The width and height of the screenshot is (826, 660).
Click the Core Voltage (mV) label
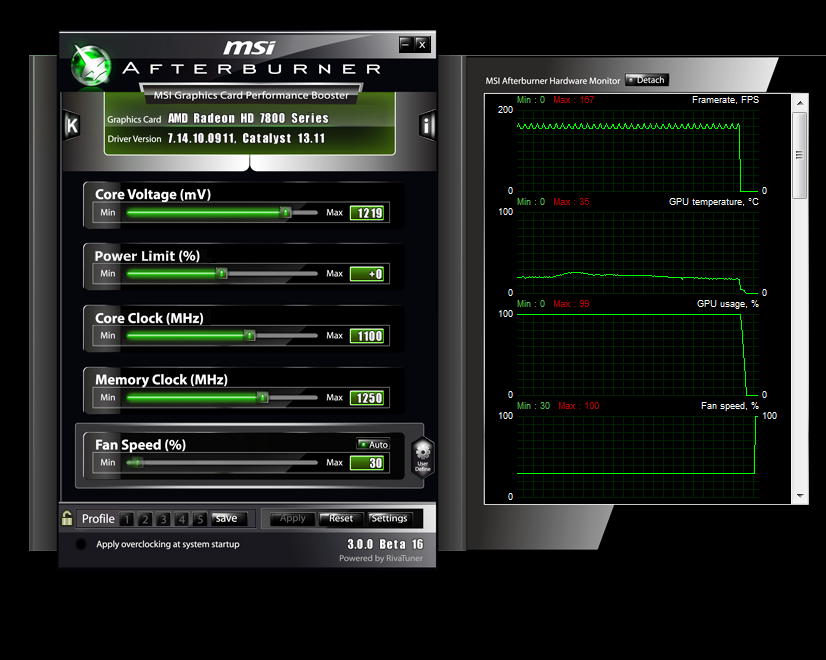(x=153, y=194)
